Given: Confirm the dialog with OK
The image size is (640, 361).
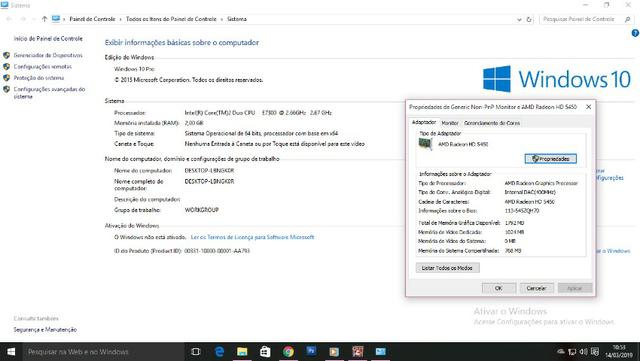Looking at the screenshot, I should pyautogui.click(x=499, y=288).
